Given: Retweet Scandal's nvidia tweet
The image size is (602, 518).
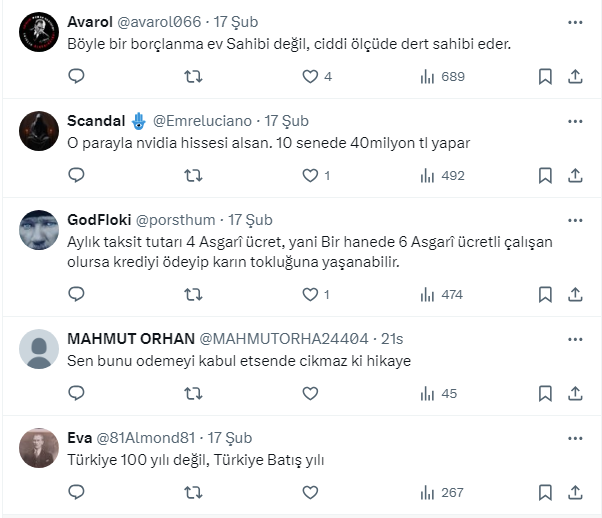Looking at the screenshot, I should [194, 175].
